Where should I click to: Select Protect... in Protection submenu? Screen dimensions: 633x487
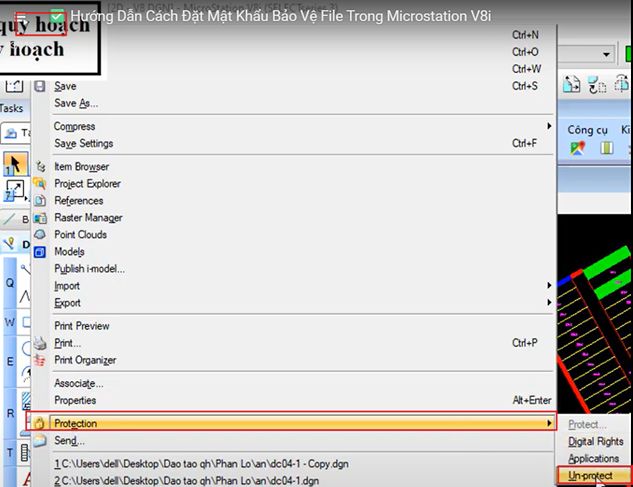coord(587,424)
